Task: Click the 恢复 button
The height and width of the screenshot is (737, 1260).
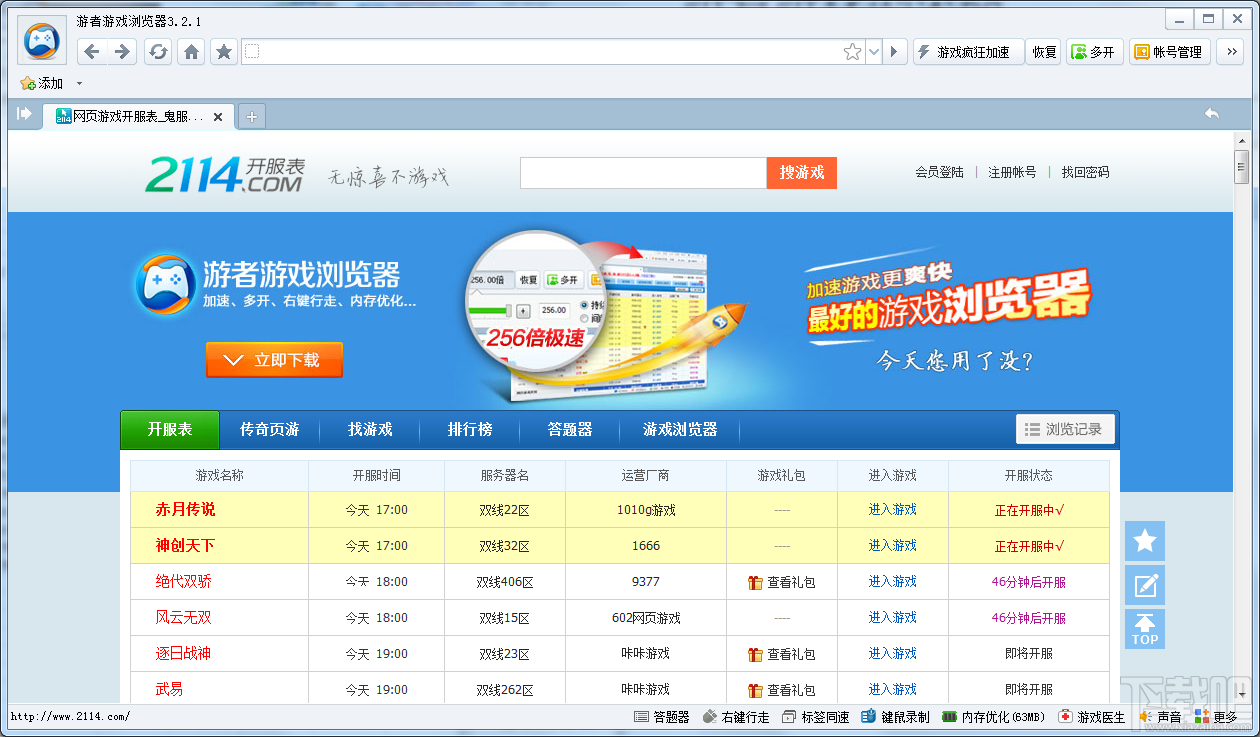Action: [x=1045, y=52]
